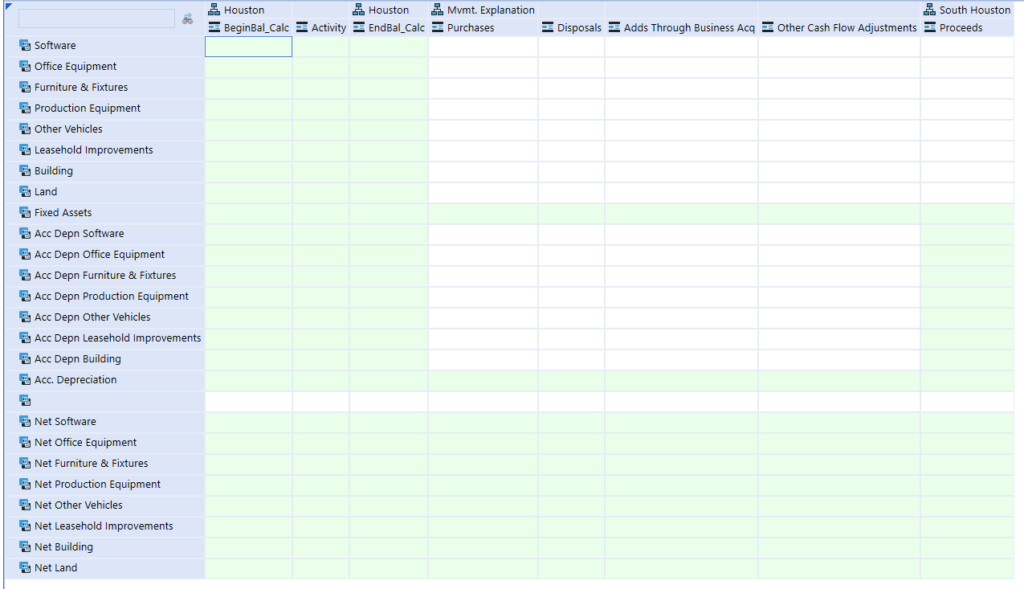This screenshot has height=589, width=1024.
Task: Click the binoculars search icon
Action: click(x=187, y=19)
